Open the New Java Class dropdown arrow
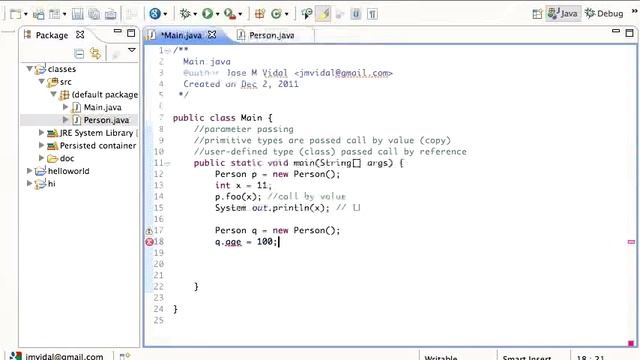This screenshot has height=360, width=640. 287,14
